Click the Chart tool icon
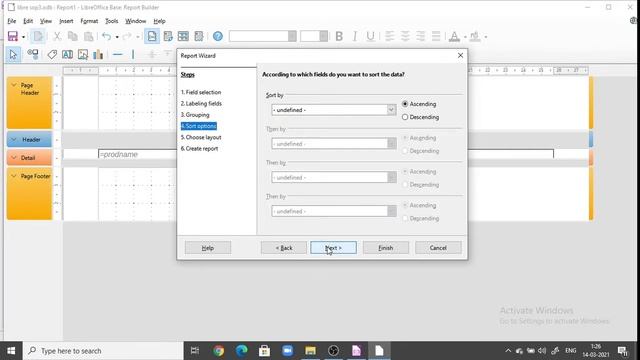Screen dimensions: 640x360 (98, 54)
